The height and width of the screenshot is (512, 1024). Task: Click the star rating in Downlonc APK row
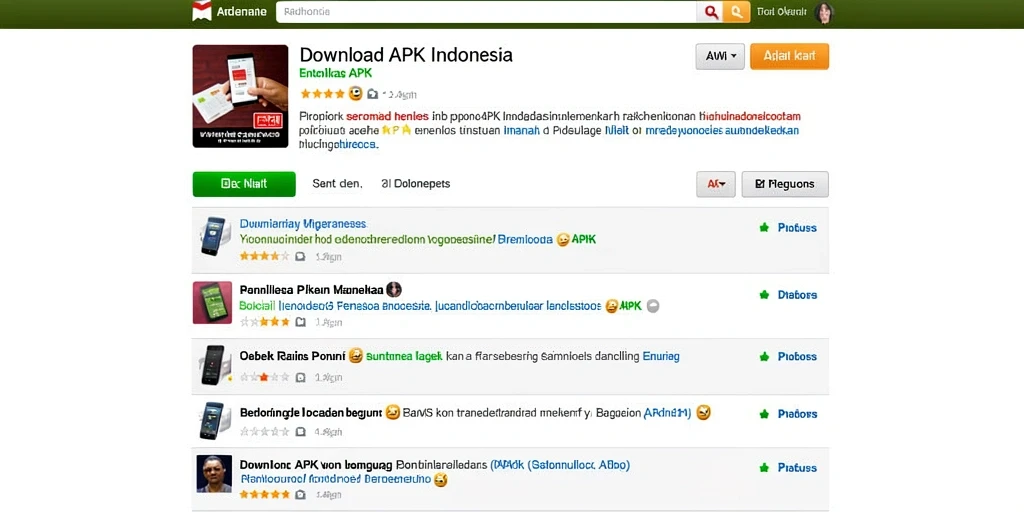(264, 495)
